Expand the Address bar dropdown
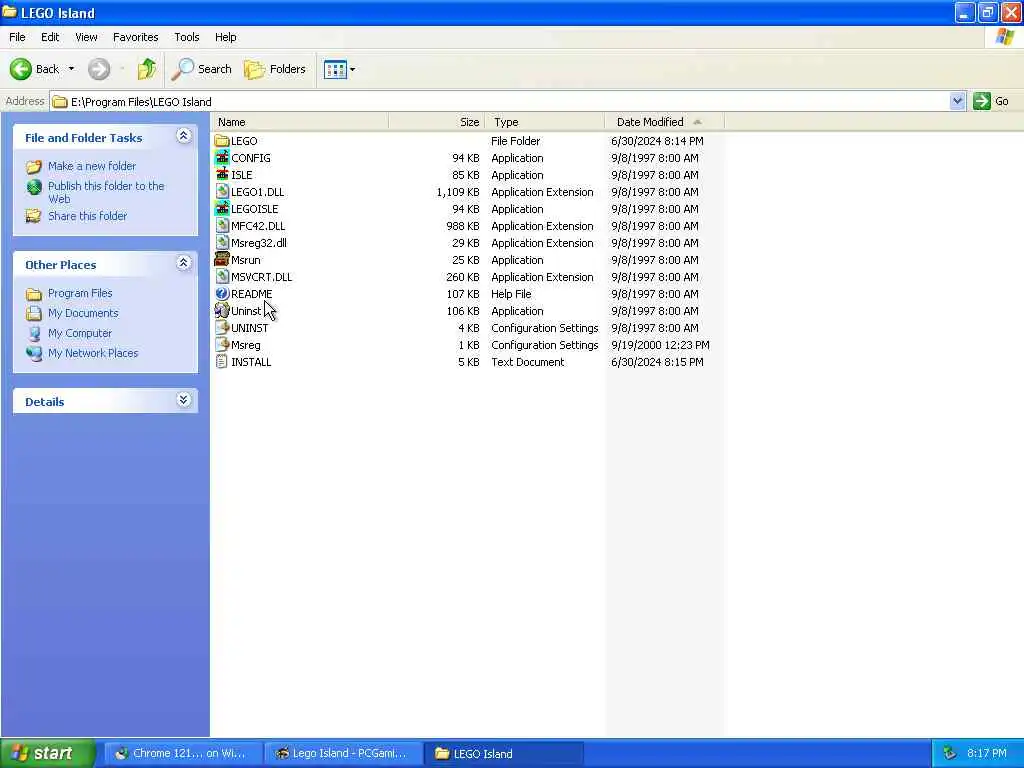Image resolution: width=1024 pixels, height=768 pixels. [x=957, y=101]
